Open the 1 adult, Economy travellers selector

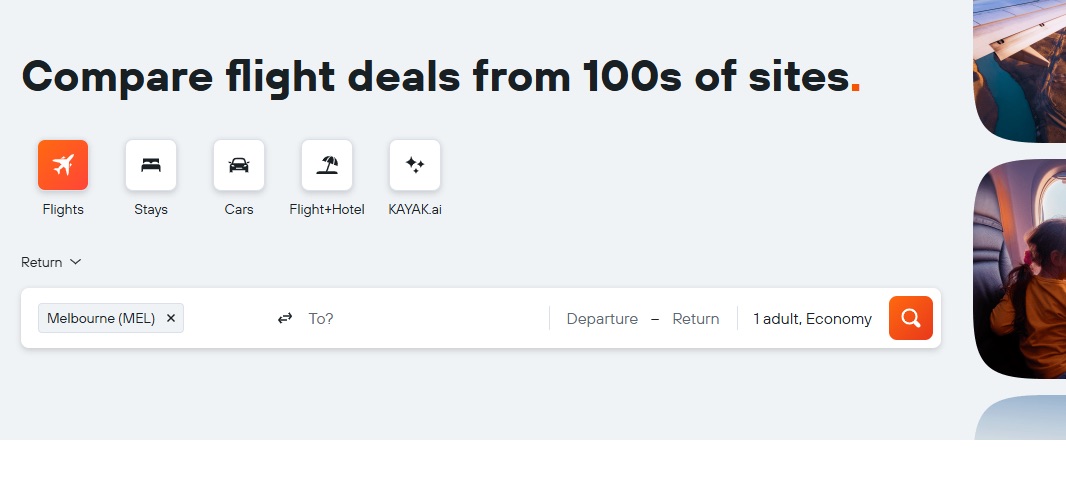pyautogui.click(x=812, y=318)
